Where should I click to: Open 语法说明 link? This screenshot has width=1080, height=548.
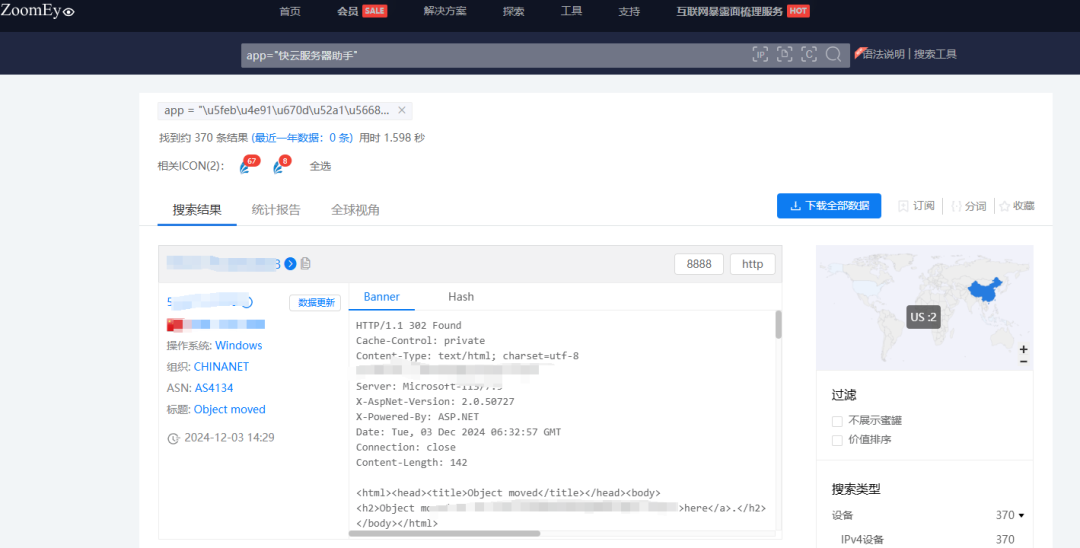click(884, 54)
